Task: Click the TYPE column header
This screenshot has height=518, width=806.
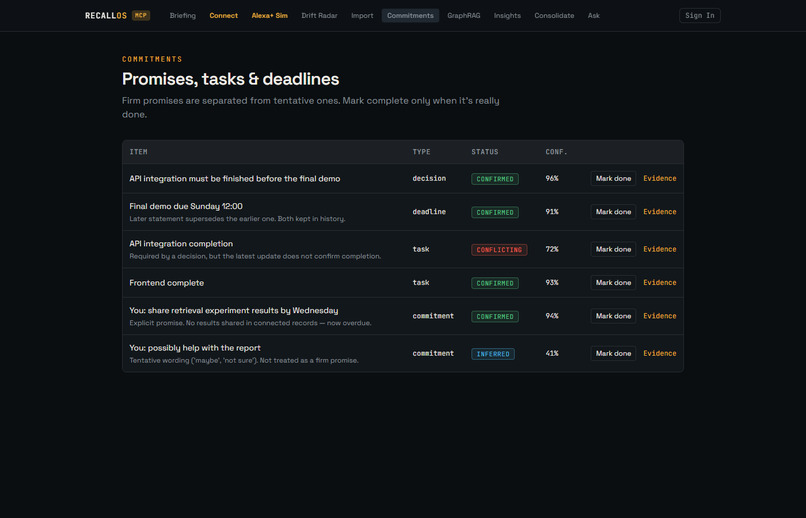Action: click(x=422, y=152)
